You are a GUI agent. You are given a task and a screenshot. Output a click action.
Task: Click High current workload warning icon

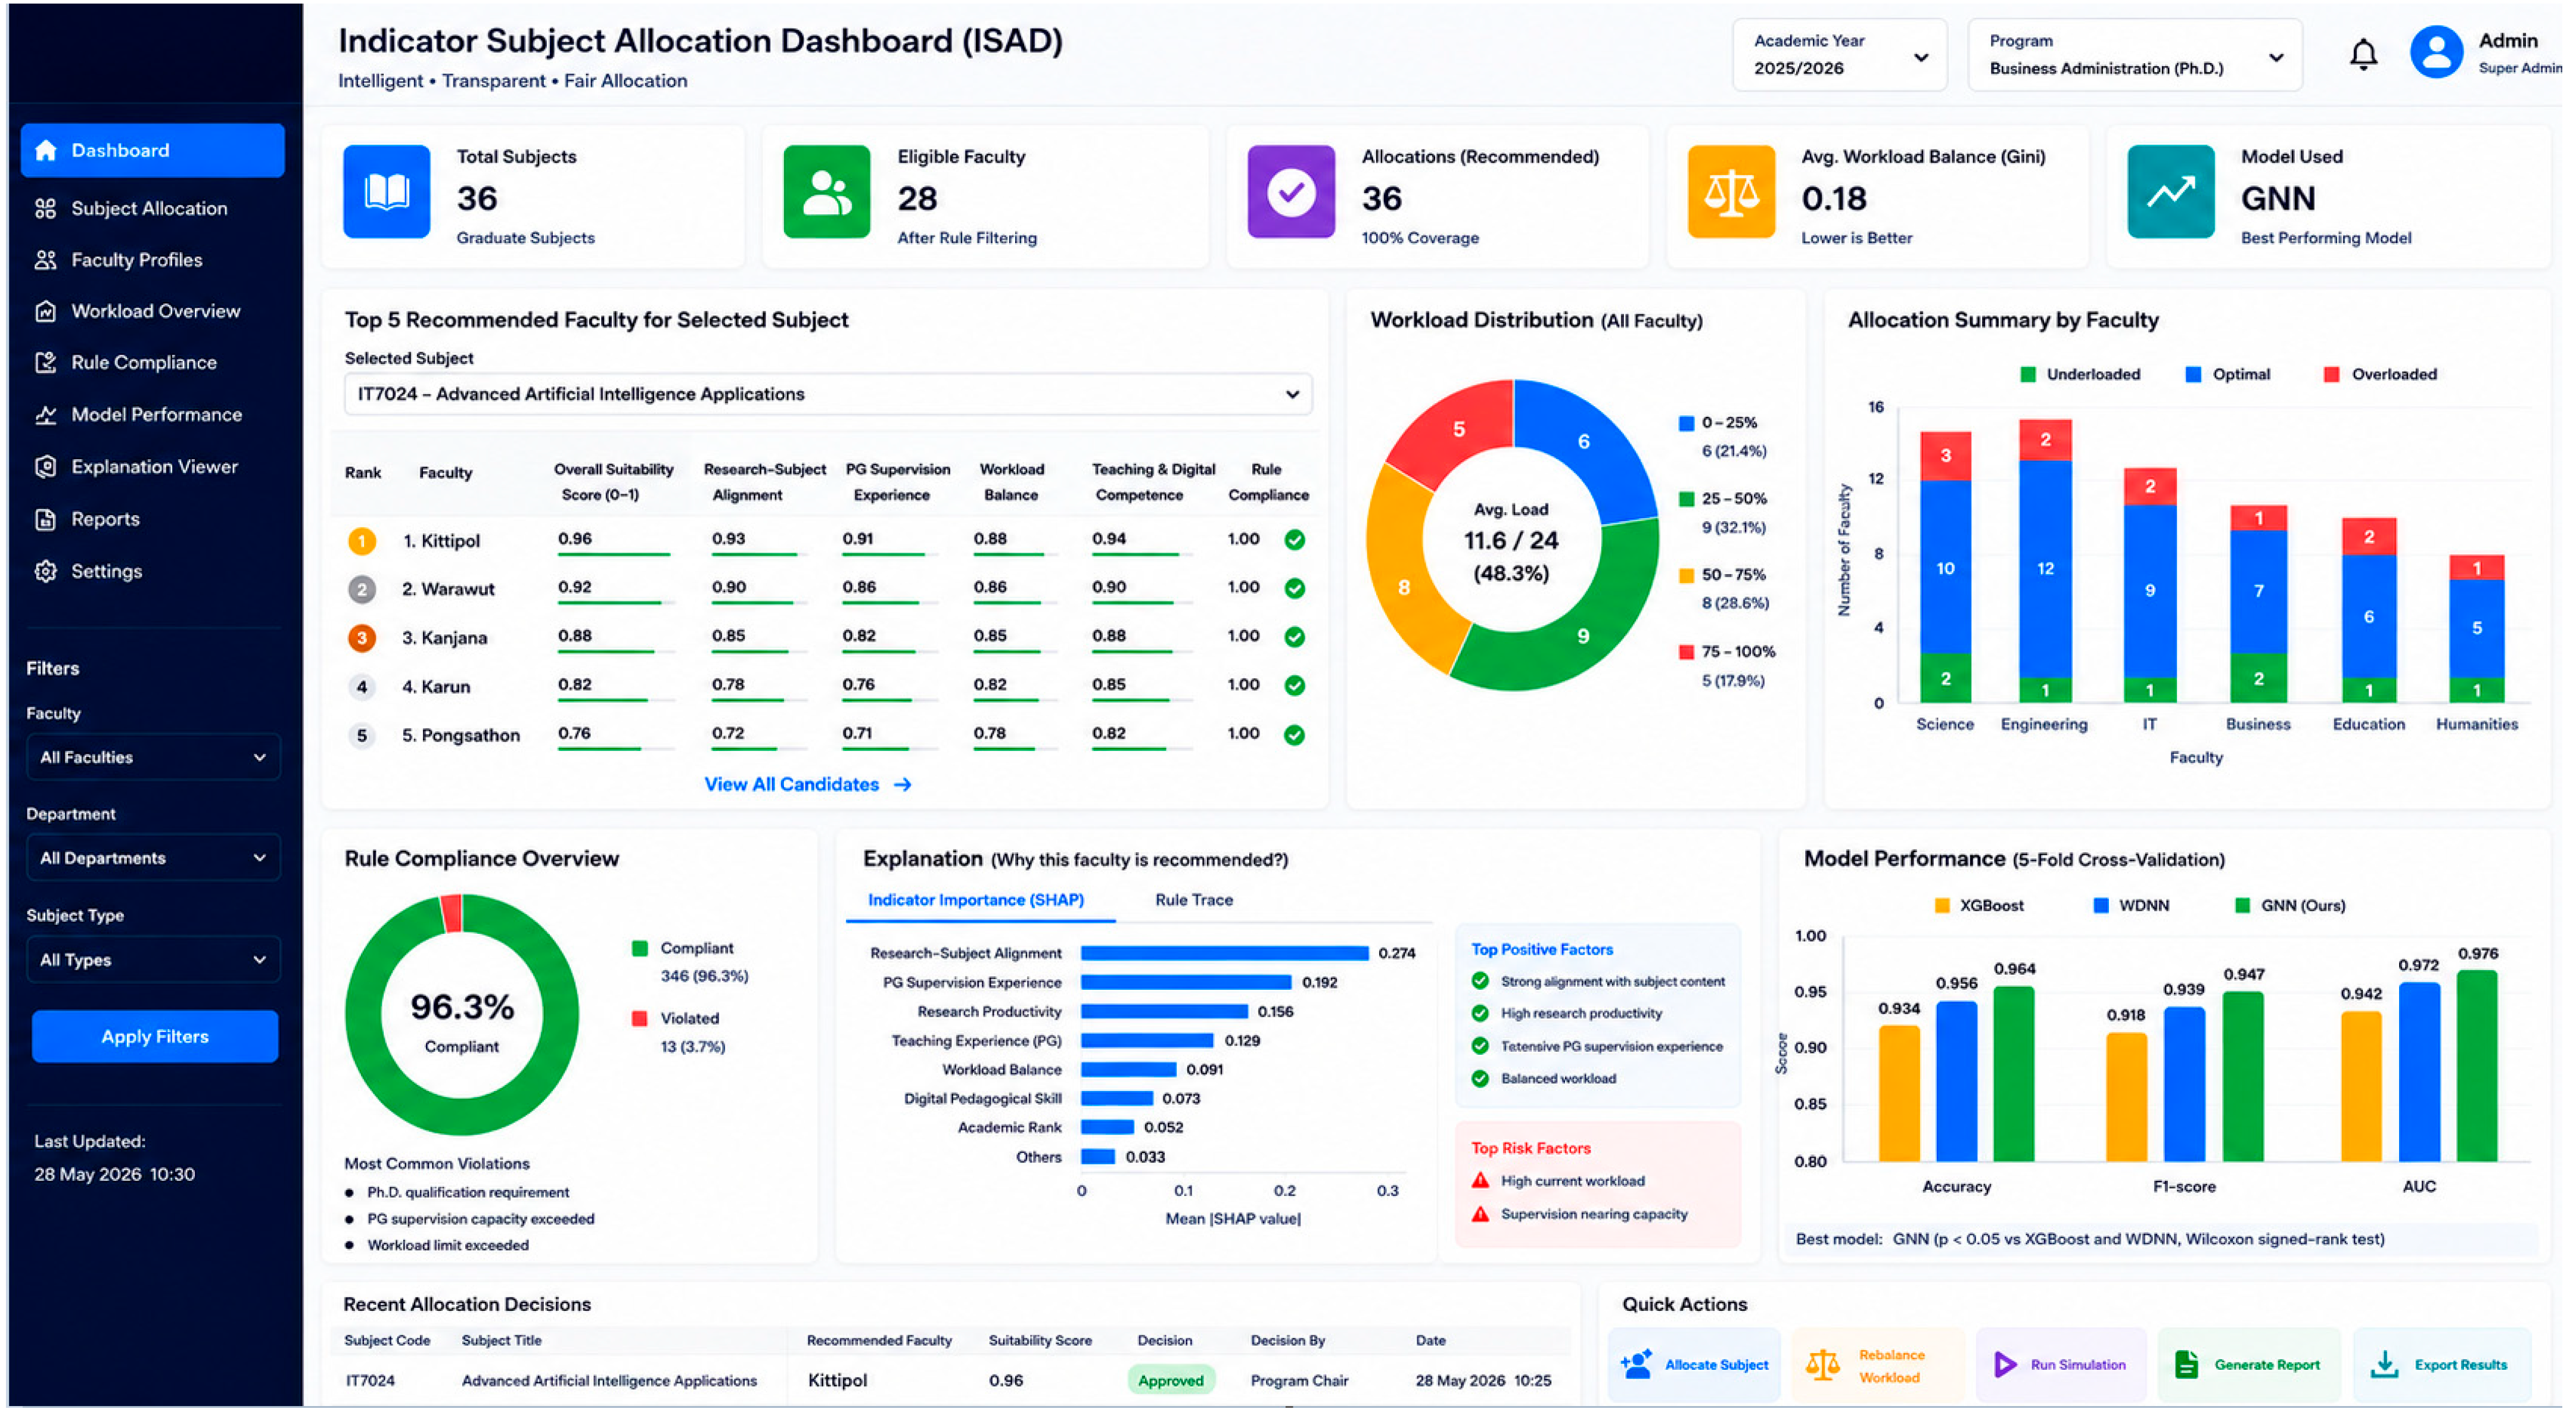[x=1479, y=1180]
